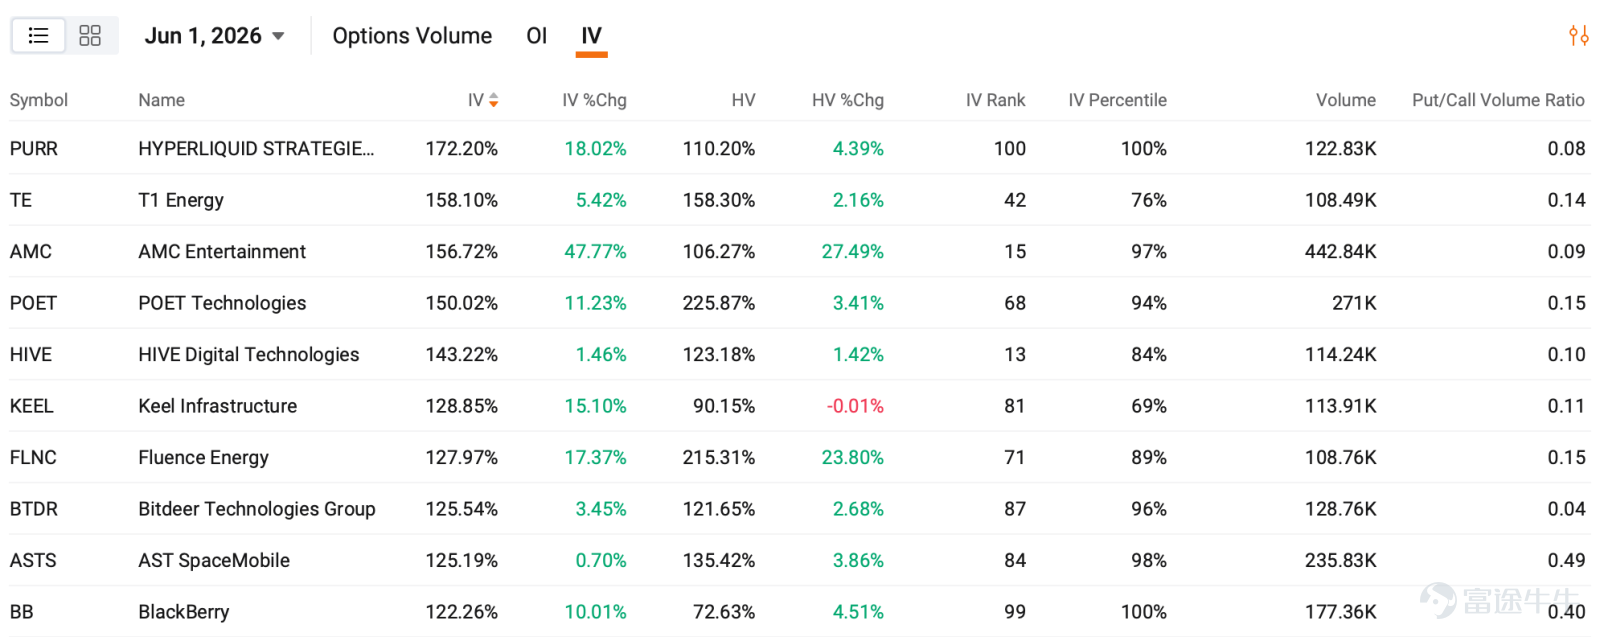Switch to grid view layout

tap(90, 36)
